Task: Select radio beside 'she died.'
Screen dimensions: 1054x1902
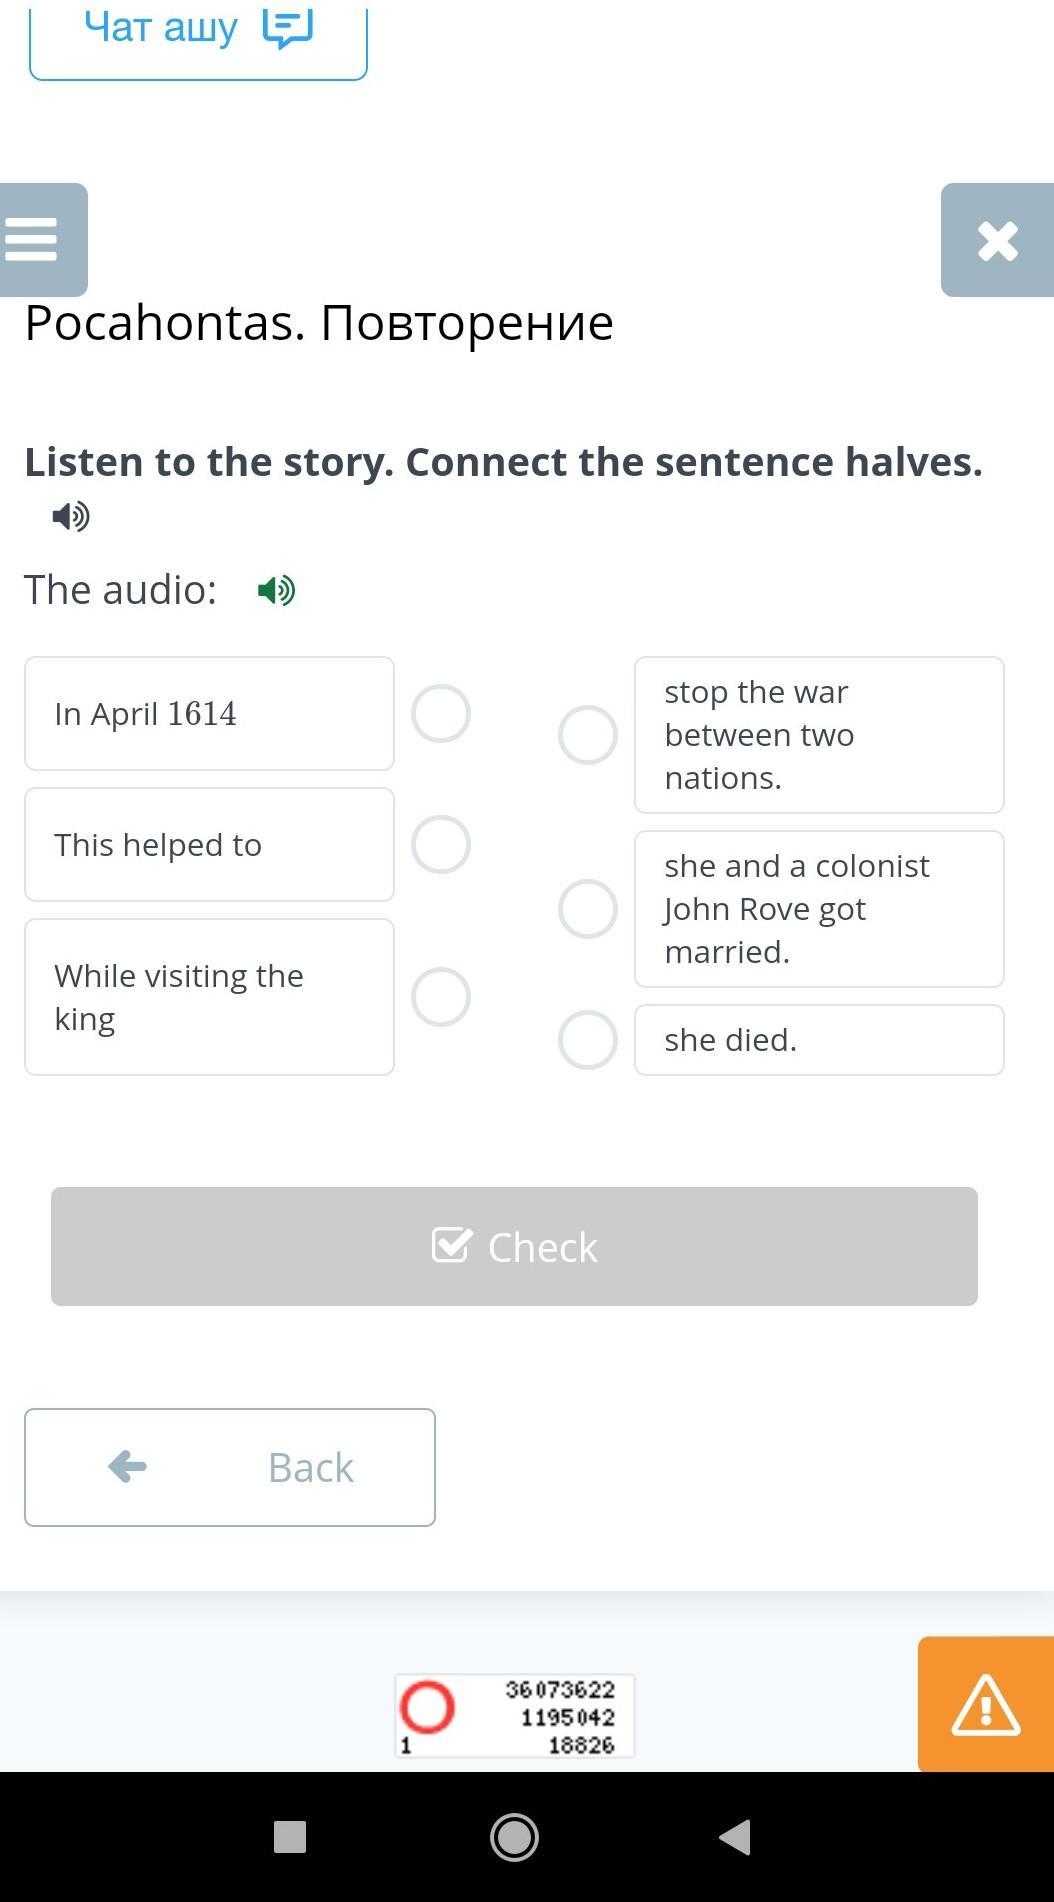Action: pos(588,1040)
